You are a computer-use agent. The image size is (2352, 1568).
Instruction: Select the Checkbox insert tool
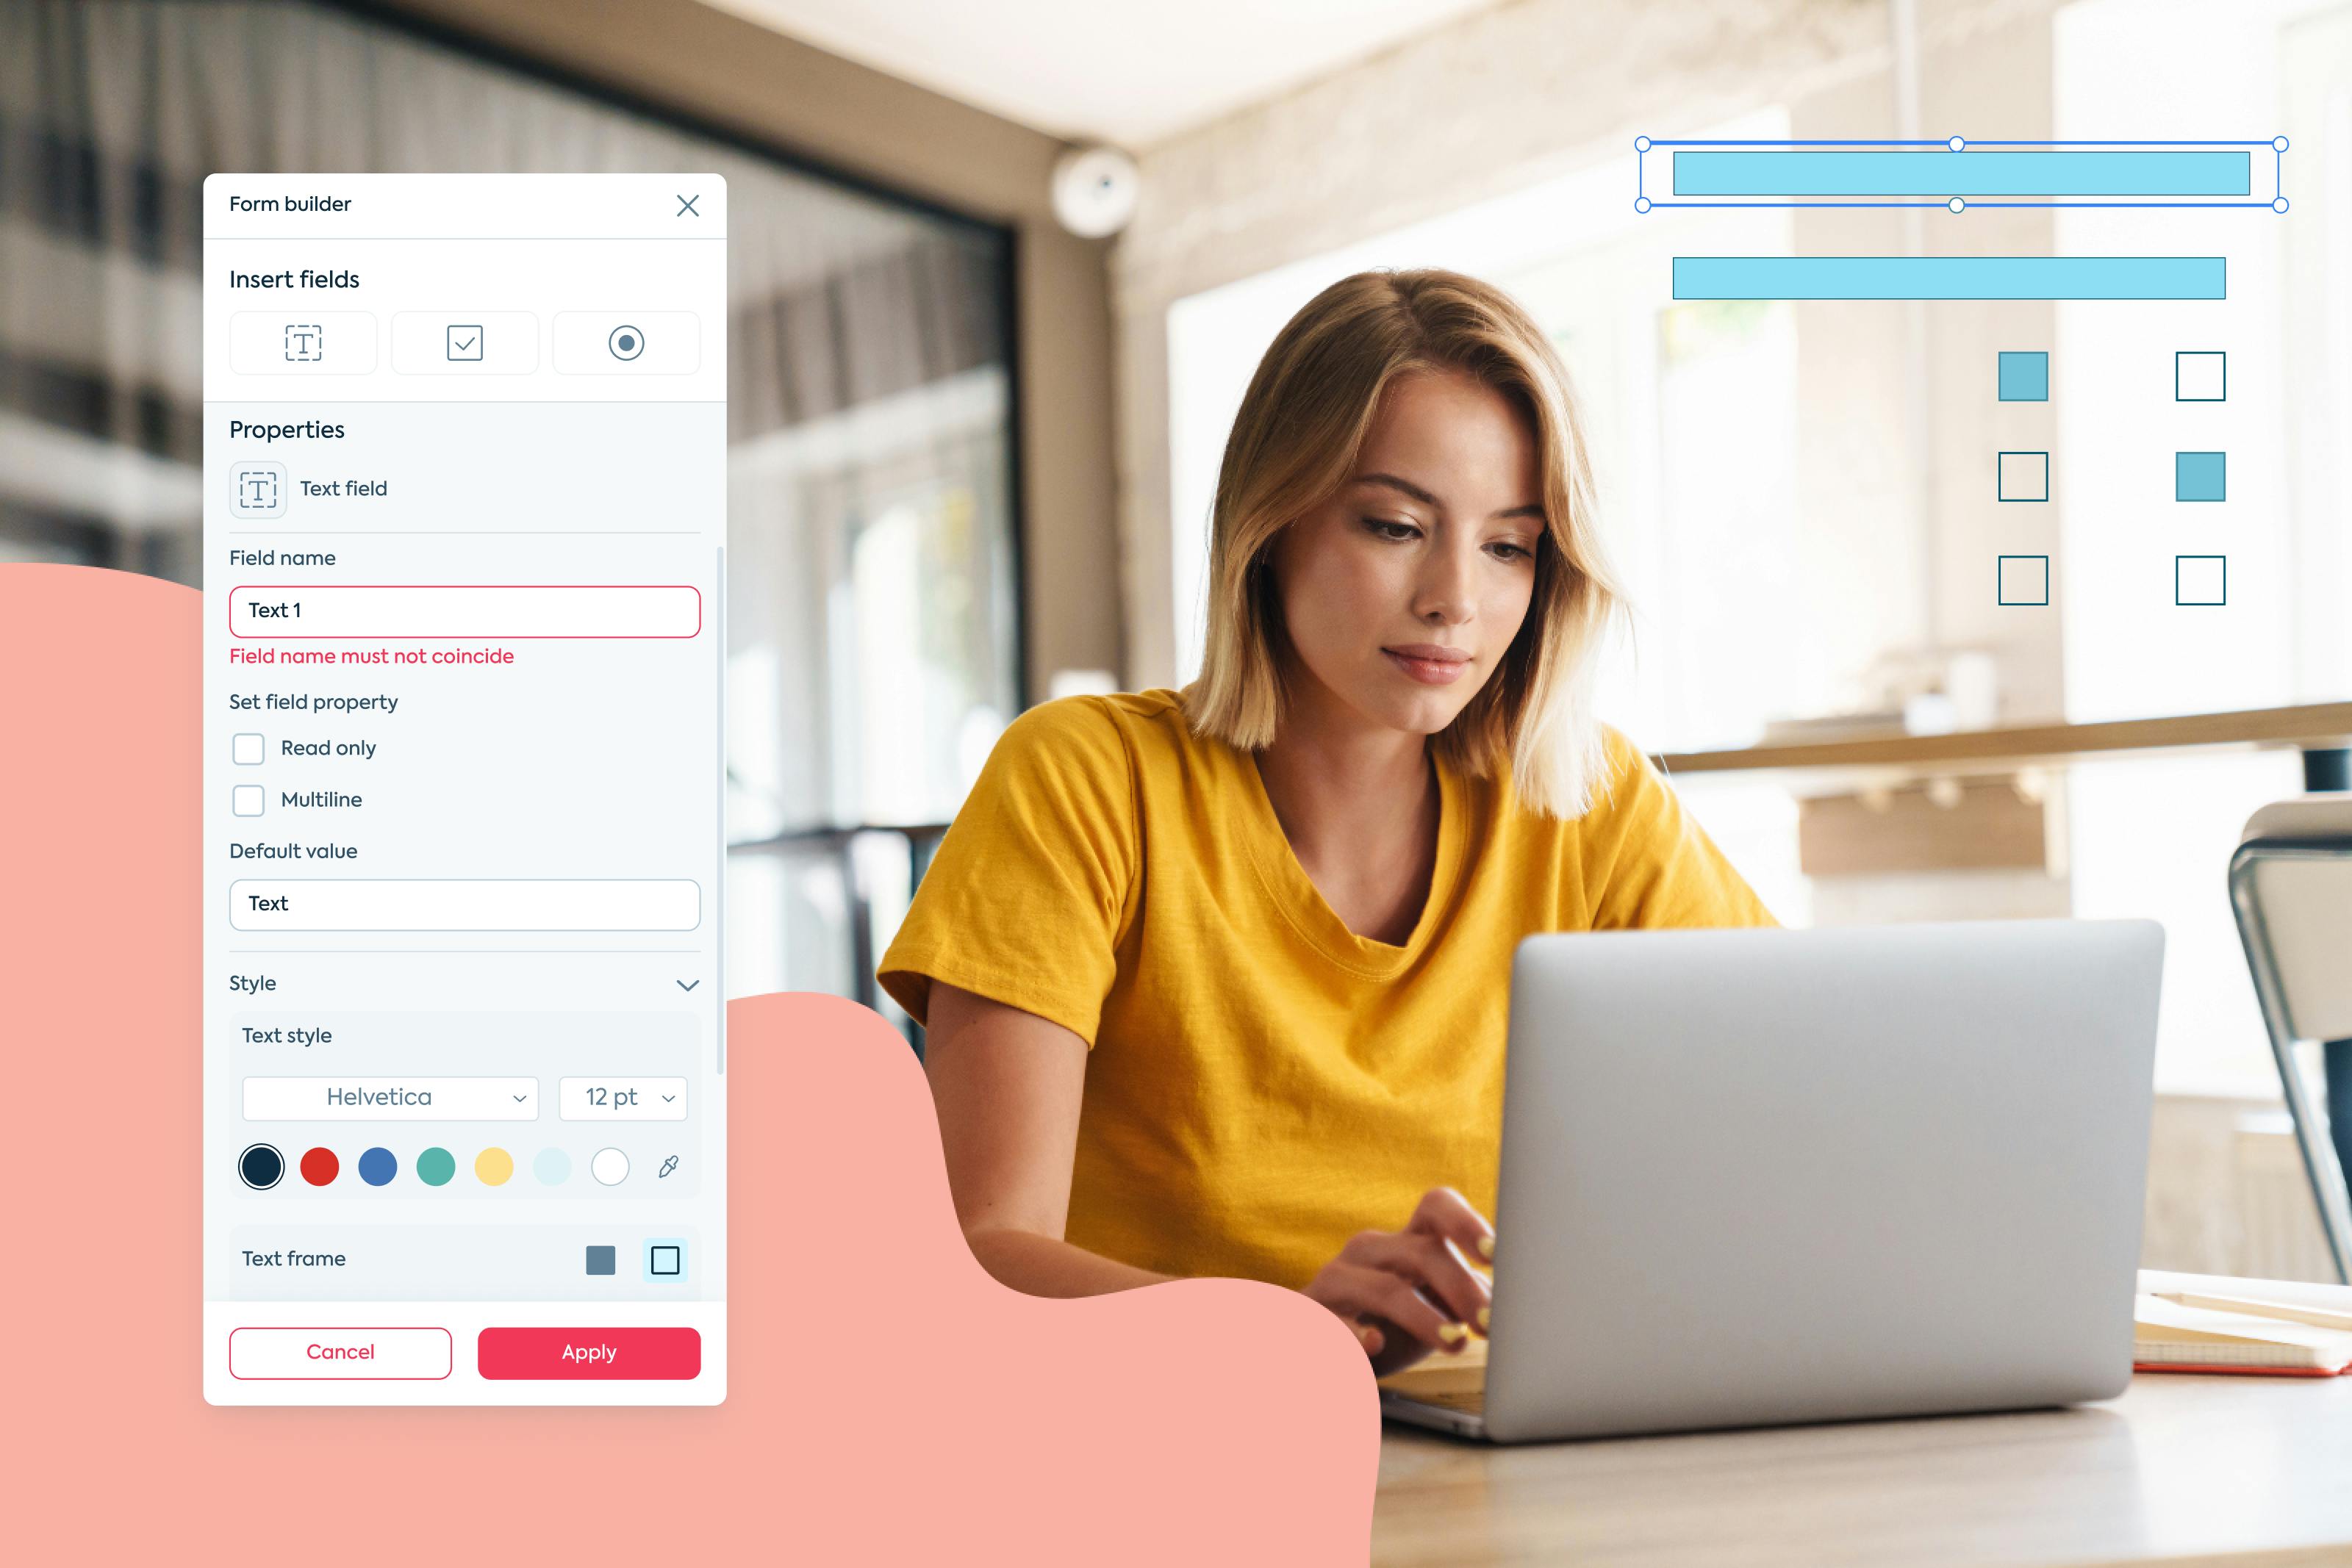(x=462, y=345)
